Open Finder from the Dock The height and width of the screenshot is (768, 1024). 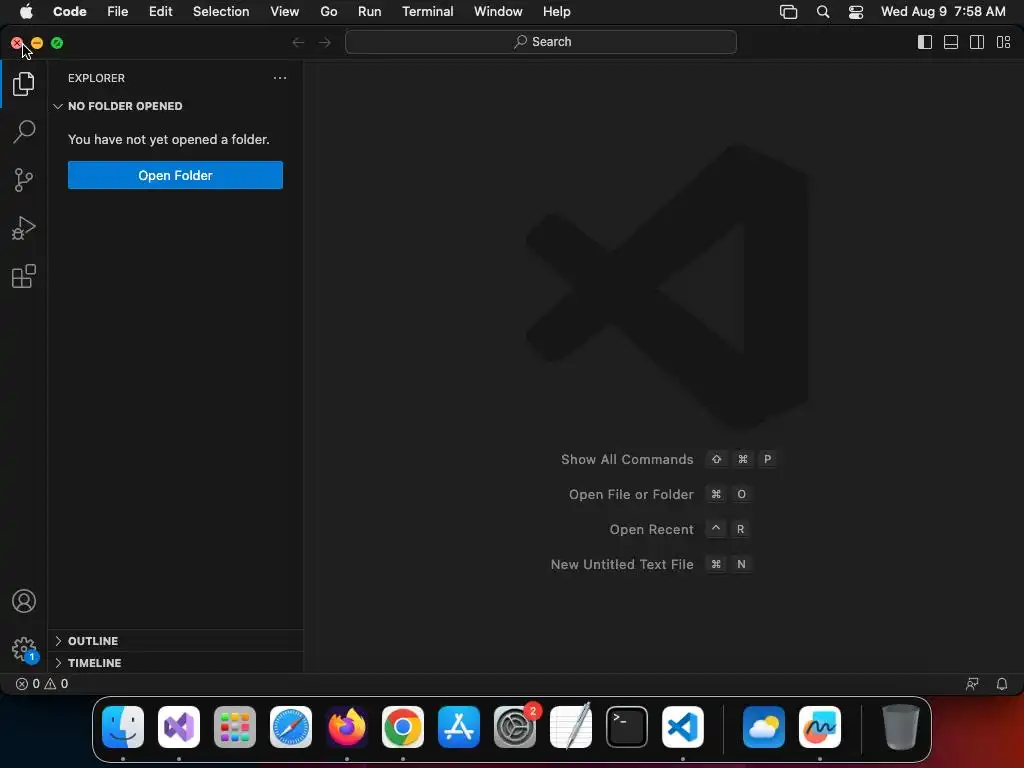point(123,727)
